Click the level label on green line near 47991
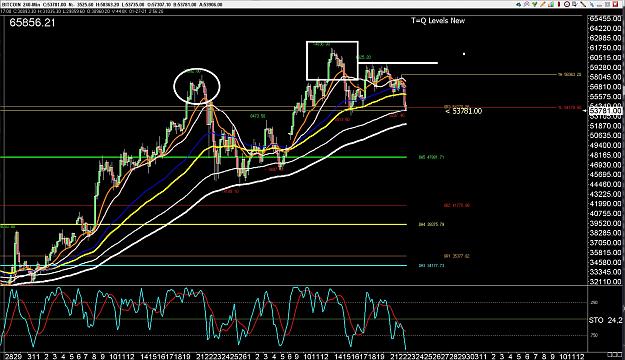The image size is (625, 360). [431, 157]
